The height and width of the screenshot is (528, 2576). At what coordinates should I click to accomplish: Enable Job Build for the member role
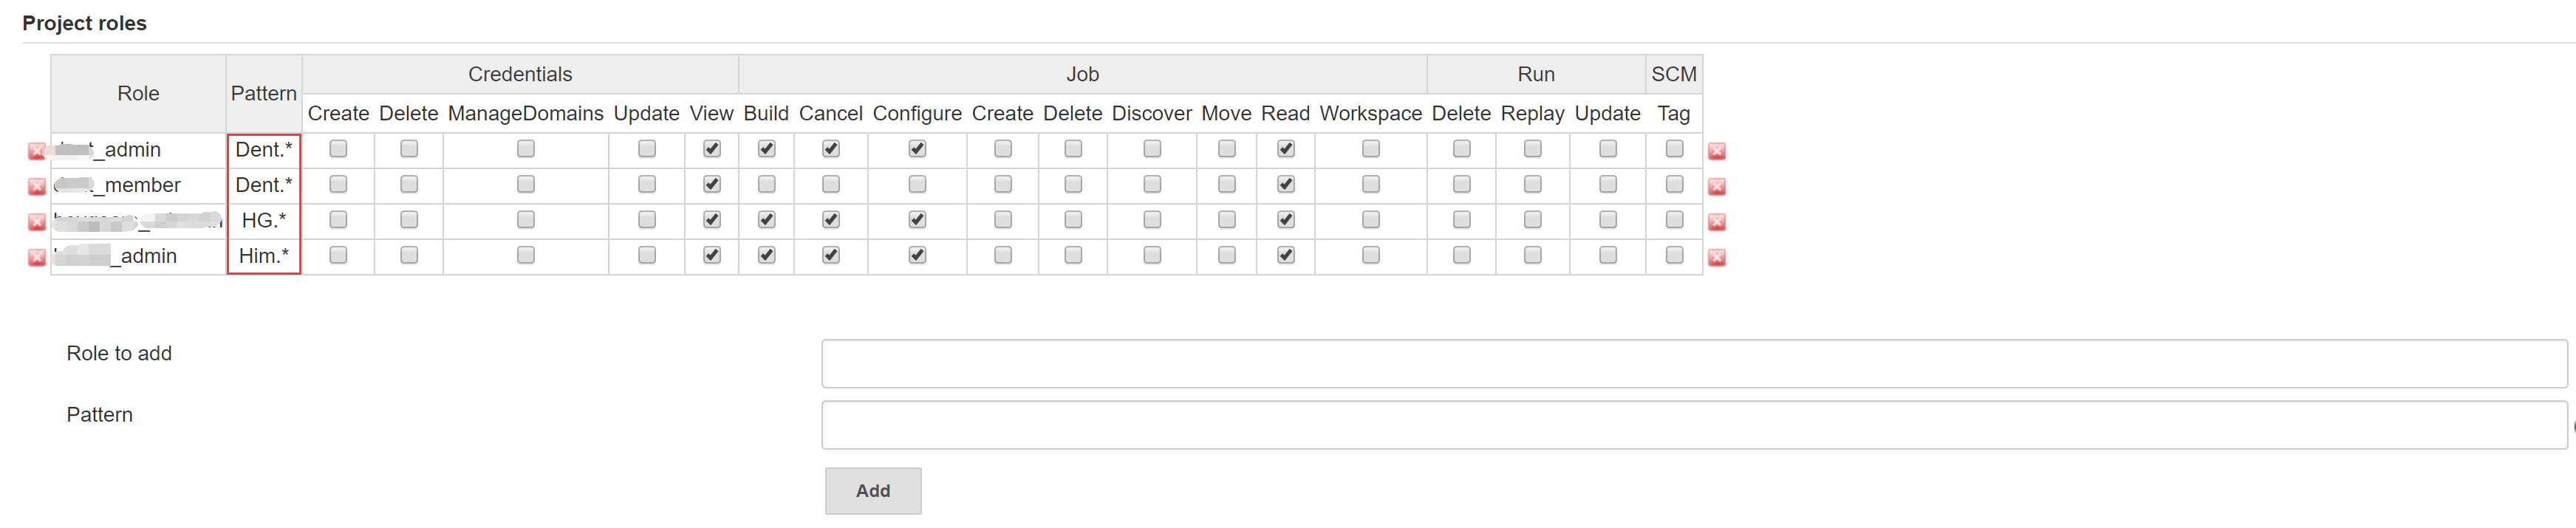click(x=766, y=184)
